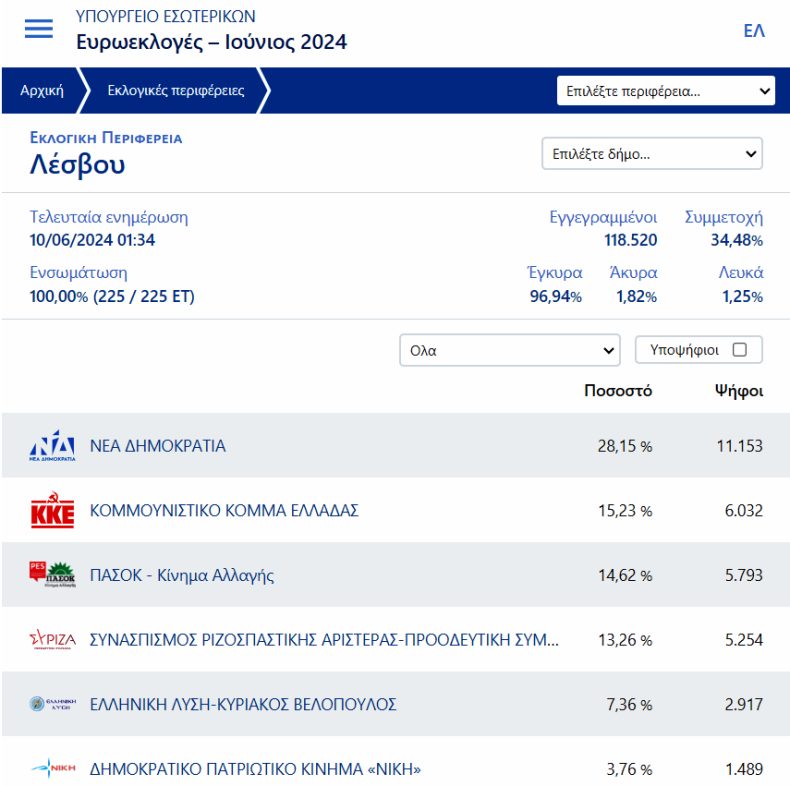Screen dimensions: 790x786
Task: Open the Ολα filter dropdown
Action: [x=509, y=350]
